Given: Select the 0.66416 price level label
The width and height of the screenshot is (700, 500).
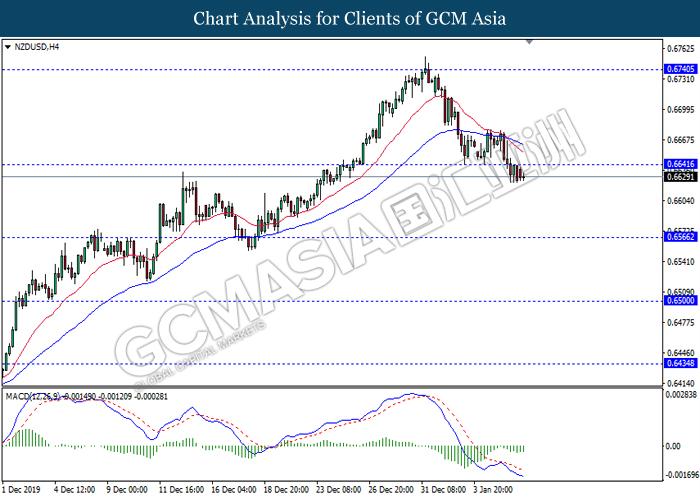Looking at the screenshot, I should 681,164.
